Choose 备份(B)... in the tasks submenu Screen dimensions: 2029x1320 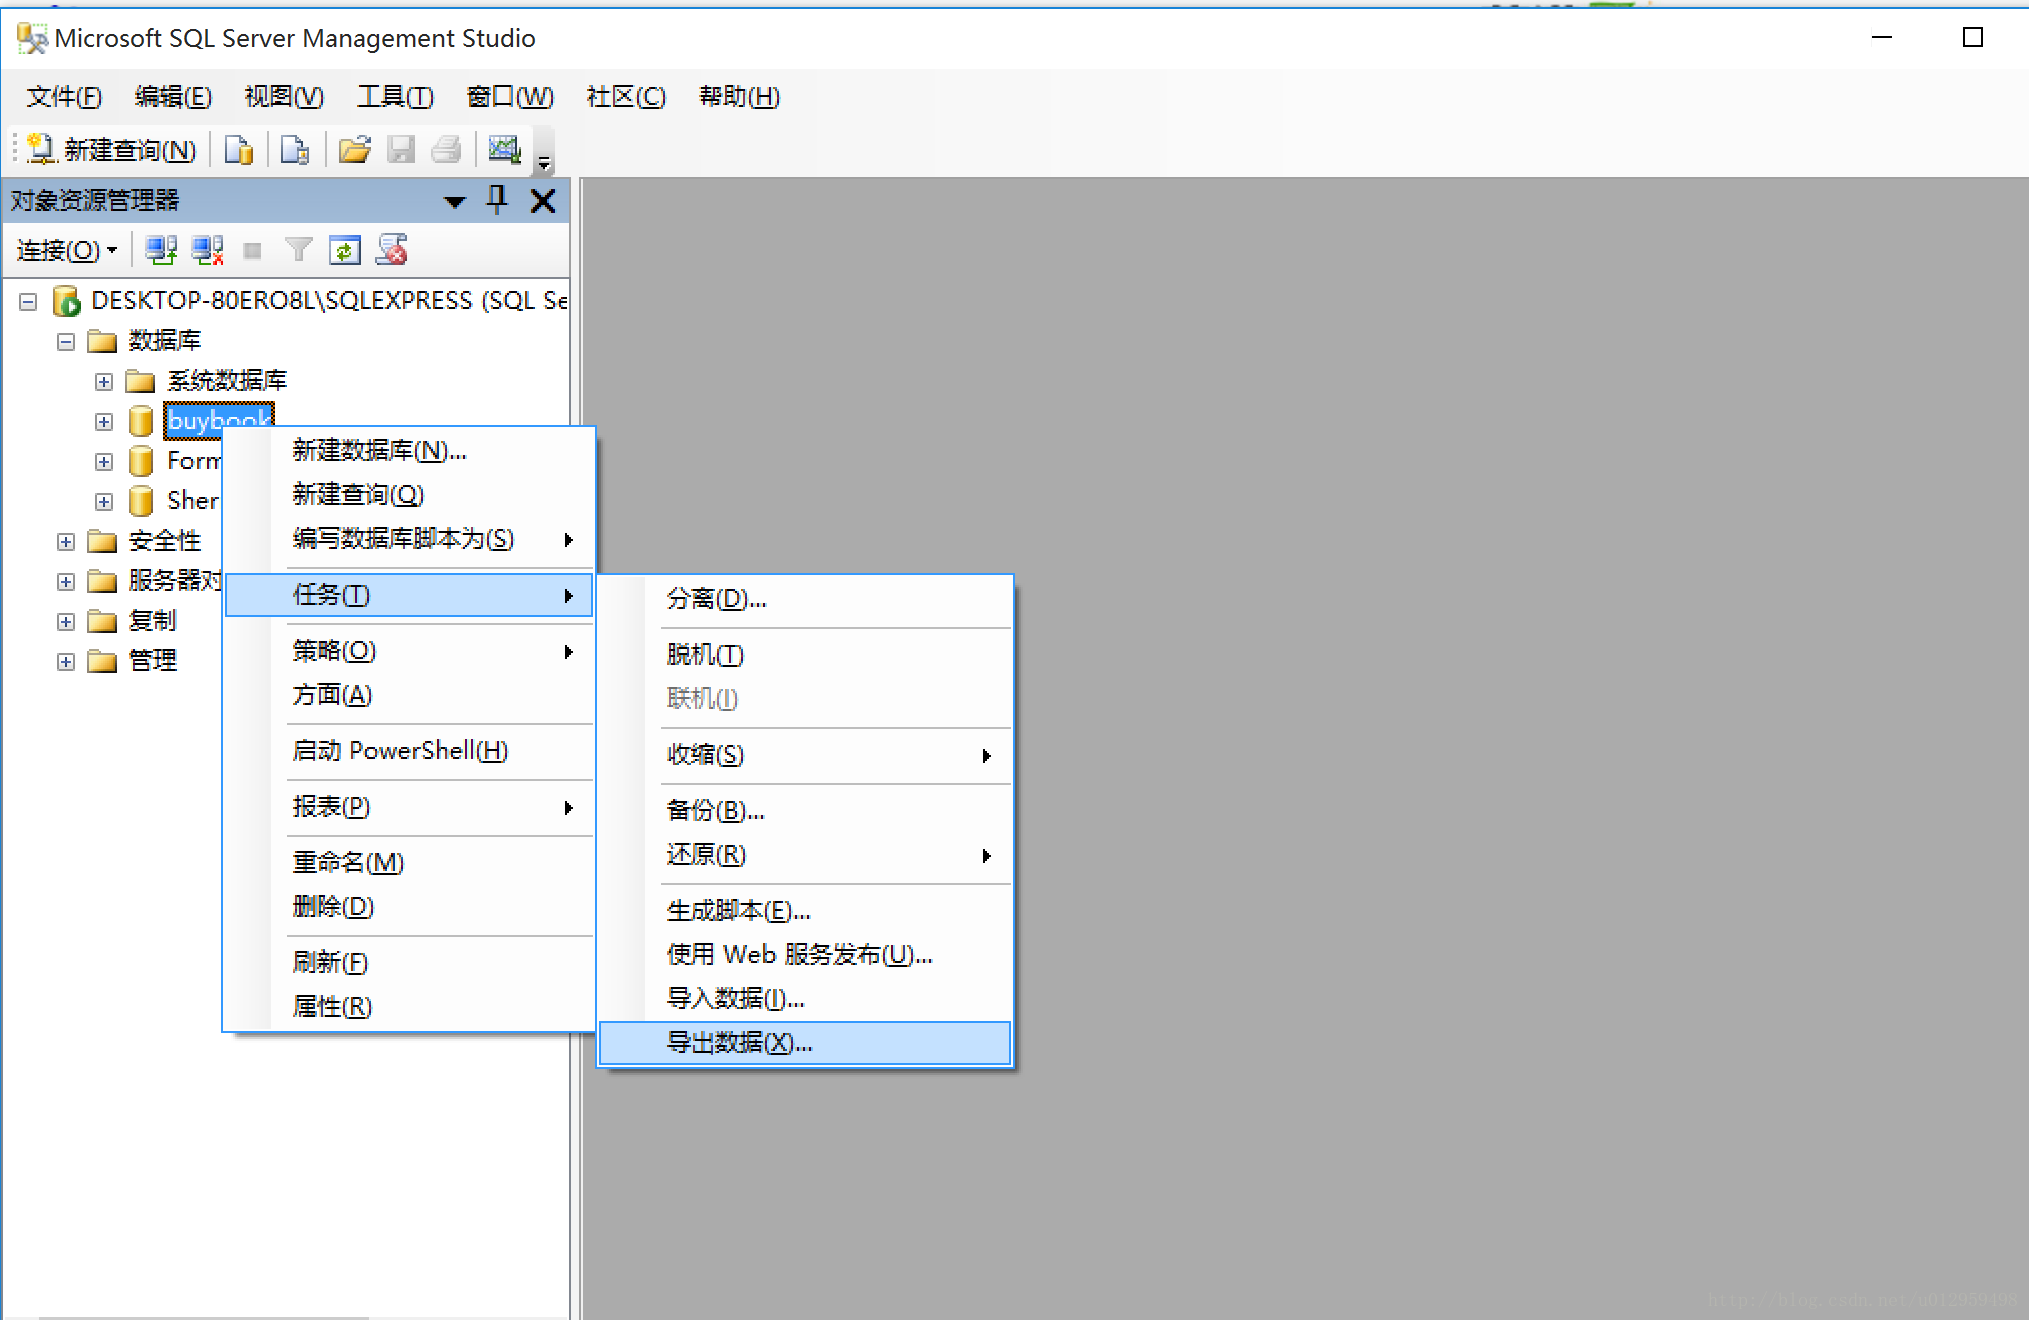[805, 811]
